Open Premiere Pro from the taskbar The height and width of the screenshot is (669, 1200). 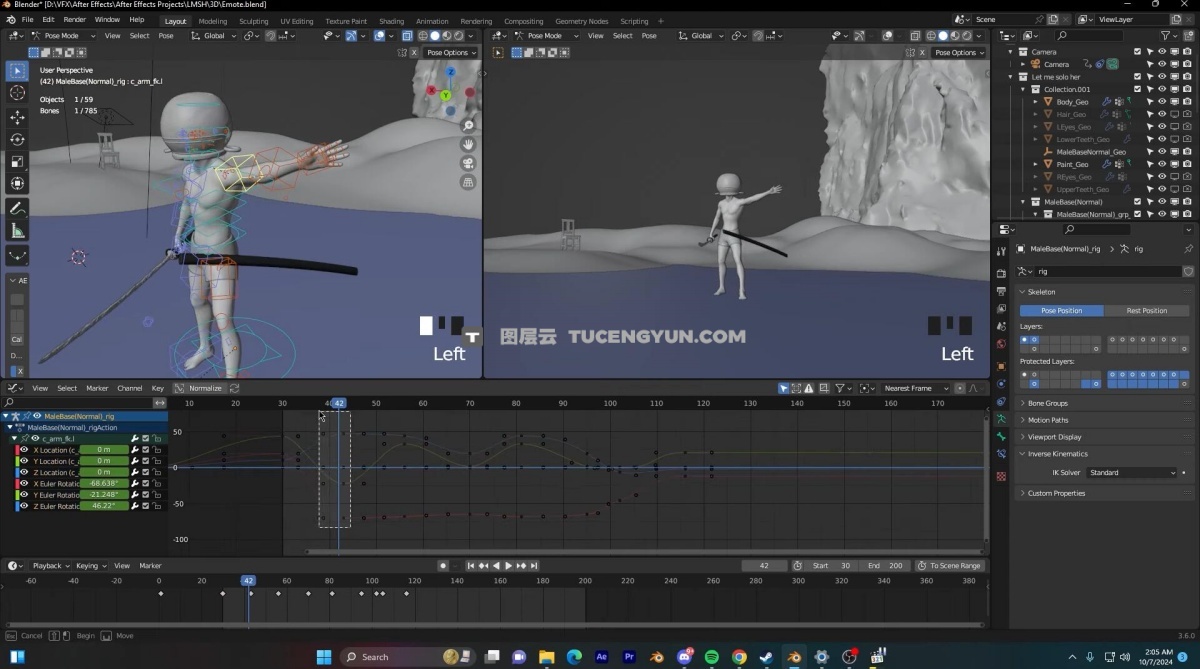pos(629,657)
